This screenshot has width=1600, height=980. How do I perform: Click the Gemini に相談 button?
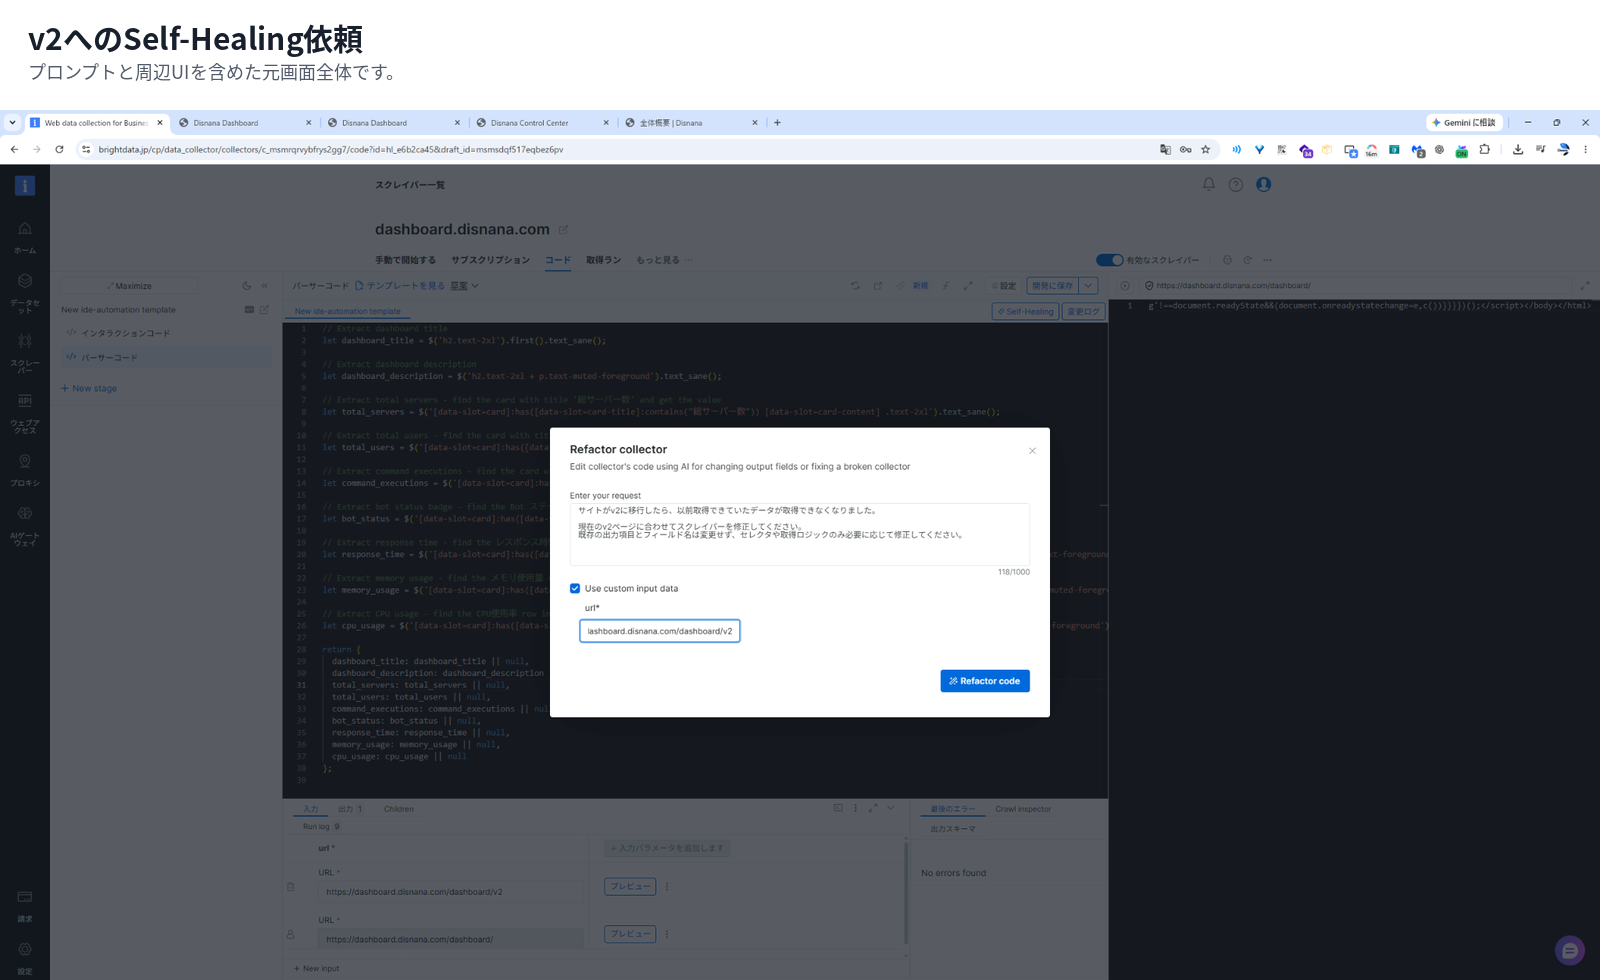pyautogui.click(x=1464, y=123)
